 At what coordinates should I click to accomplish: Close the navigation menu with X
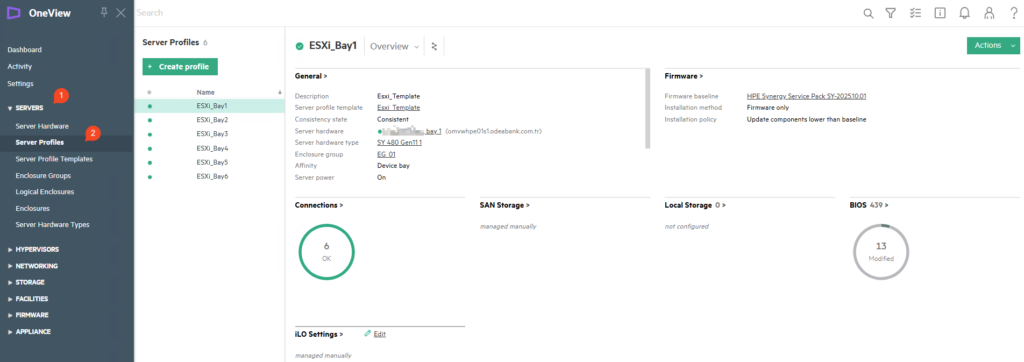pyautogui.click(x=121, y=12)
